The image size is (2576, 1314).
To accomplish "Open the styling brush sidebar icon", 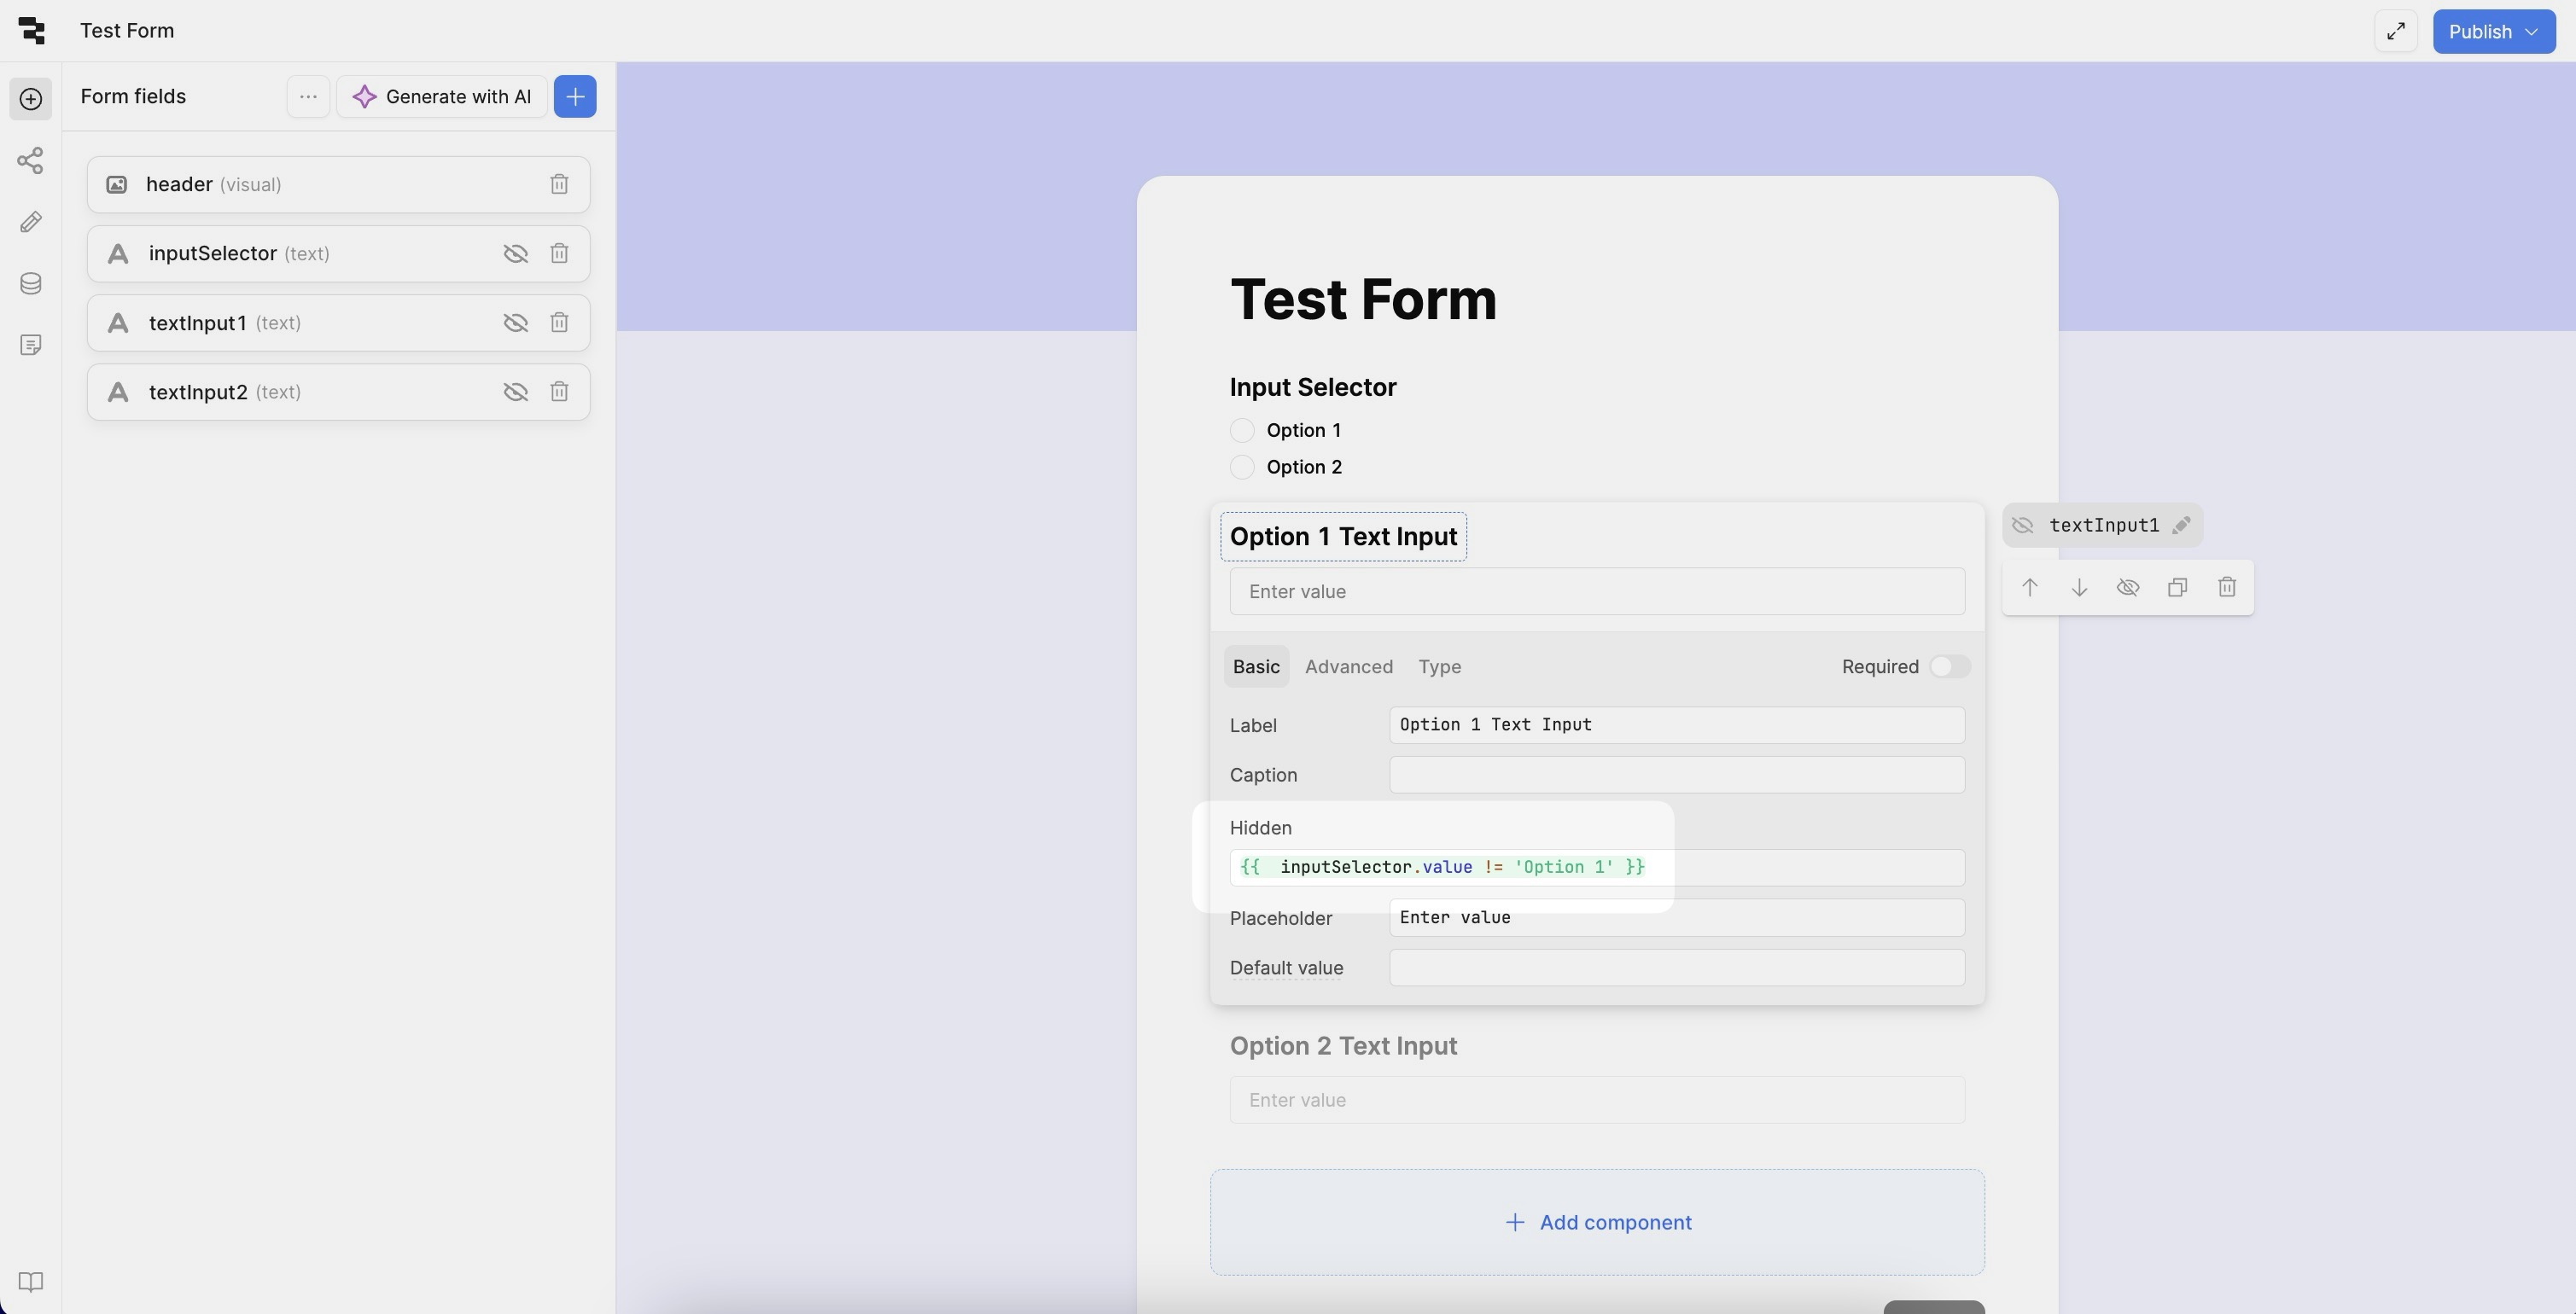I will click(x=31, y=222).
